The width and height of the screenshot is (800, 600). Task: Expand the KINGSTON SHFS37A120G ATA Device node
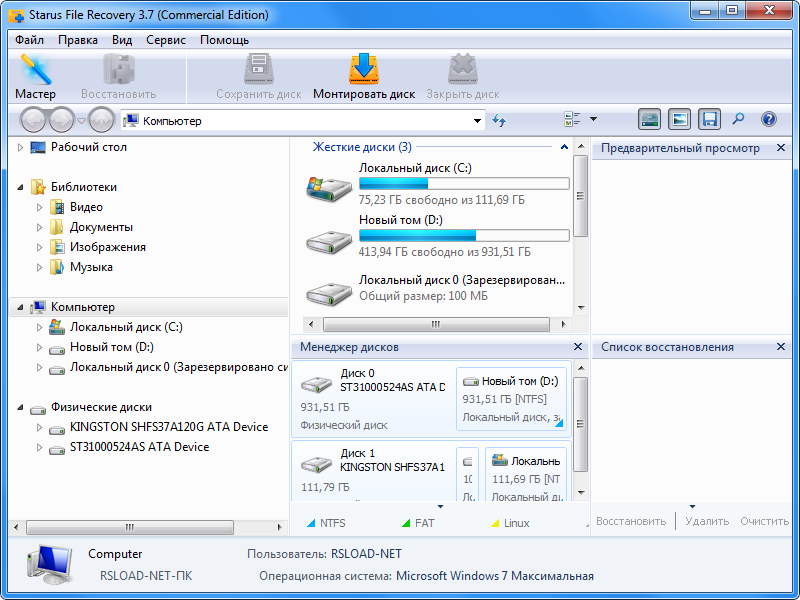click(x=39, y=427)
